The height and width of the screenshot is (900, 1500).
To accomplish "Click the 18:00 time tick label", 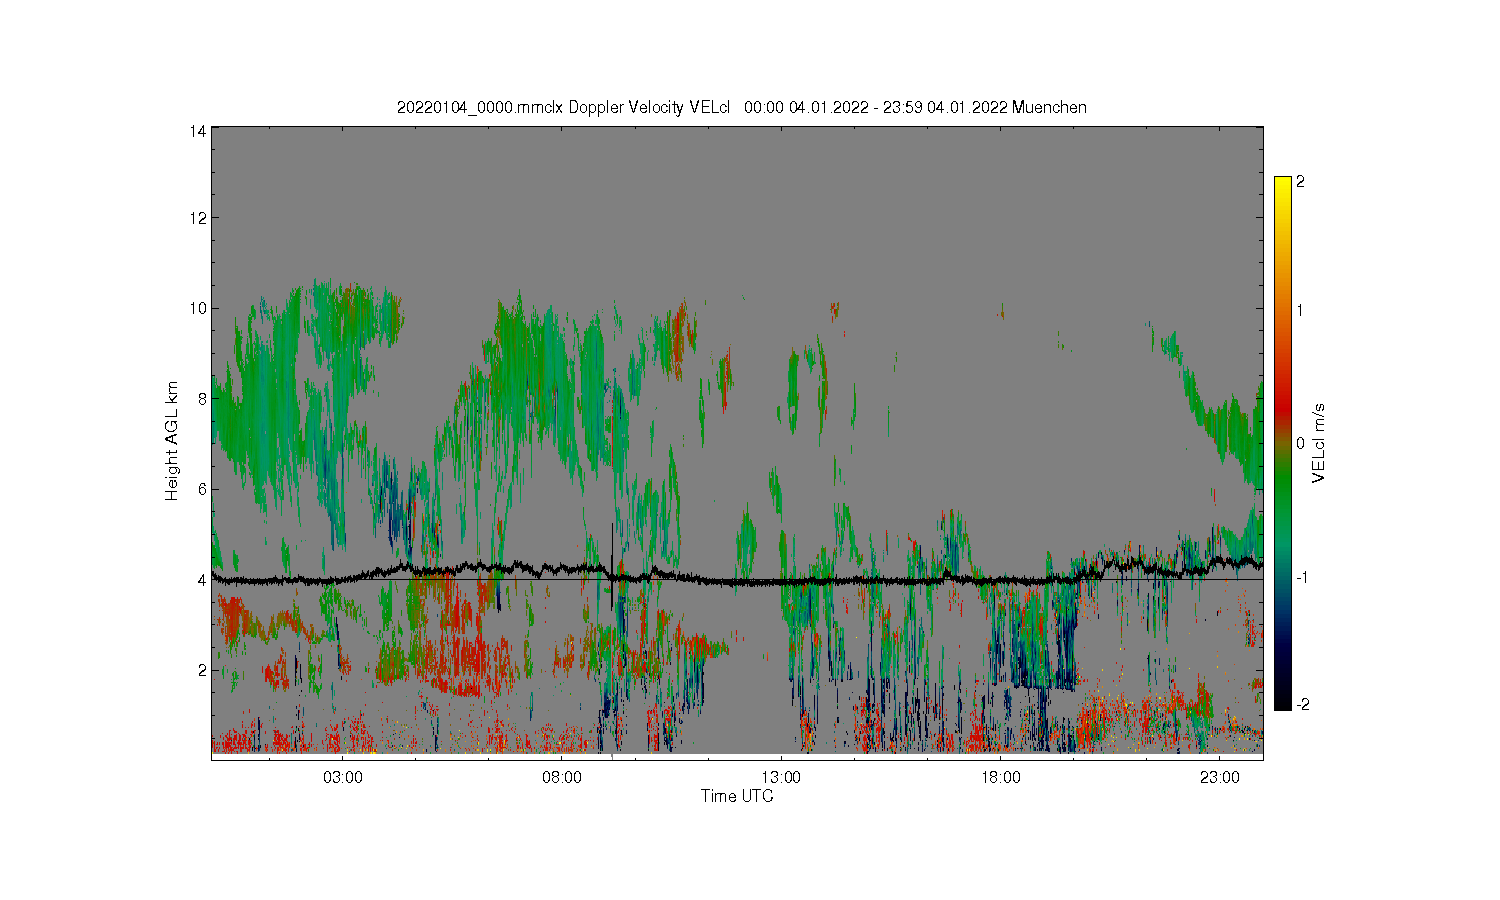I will [x=1000, y=777].
